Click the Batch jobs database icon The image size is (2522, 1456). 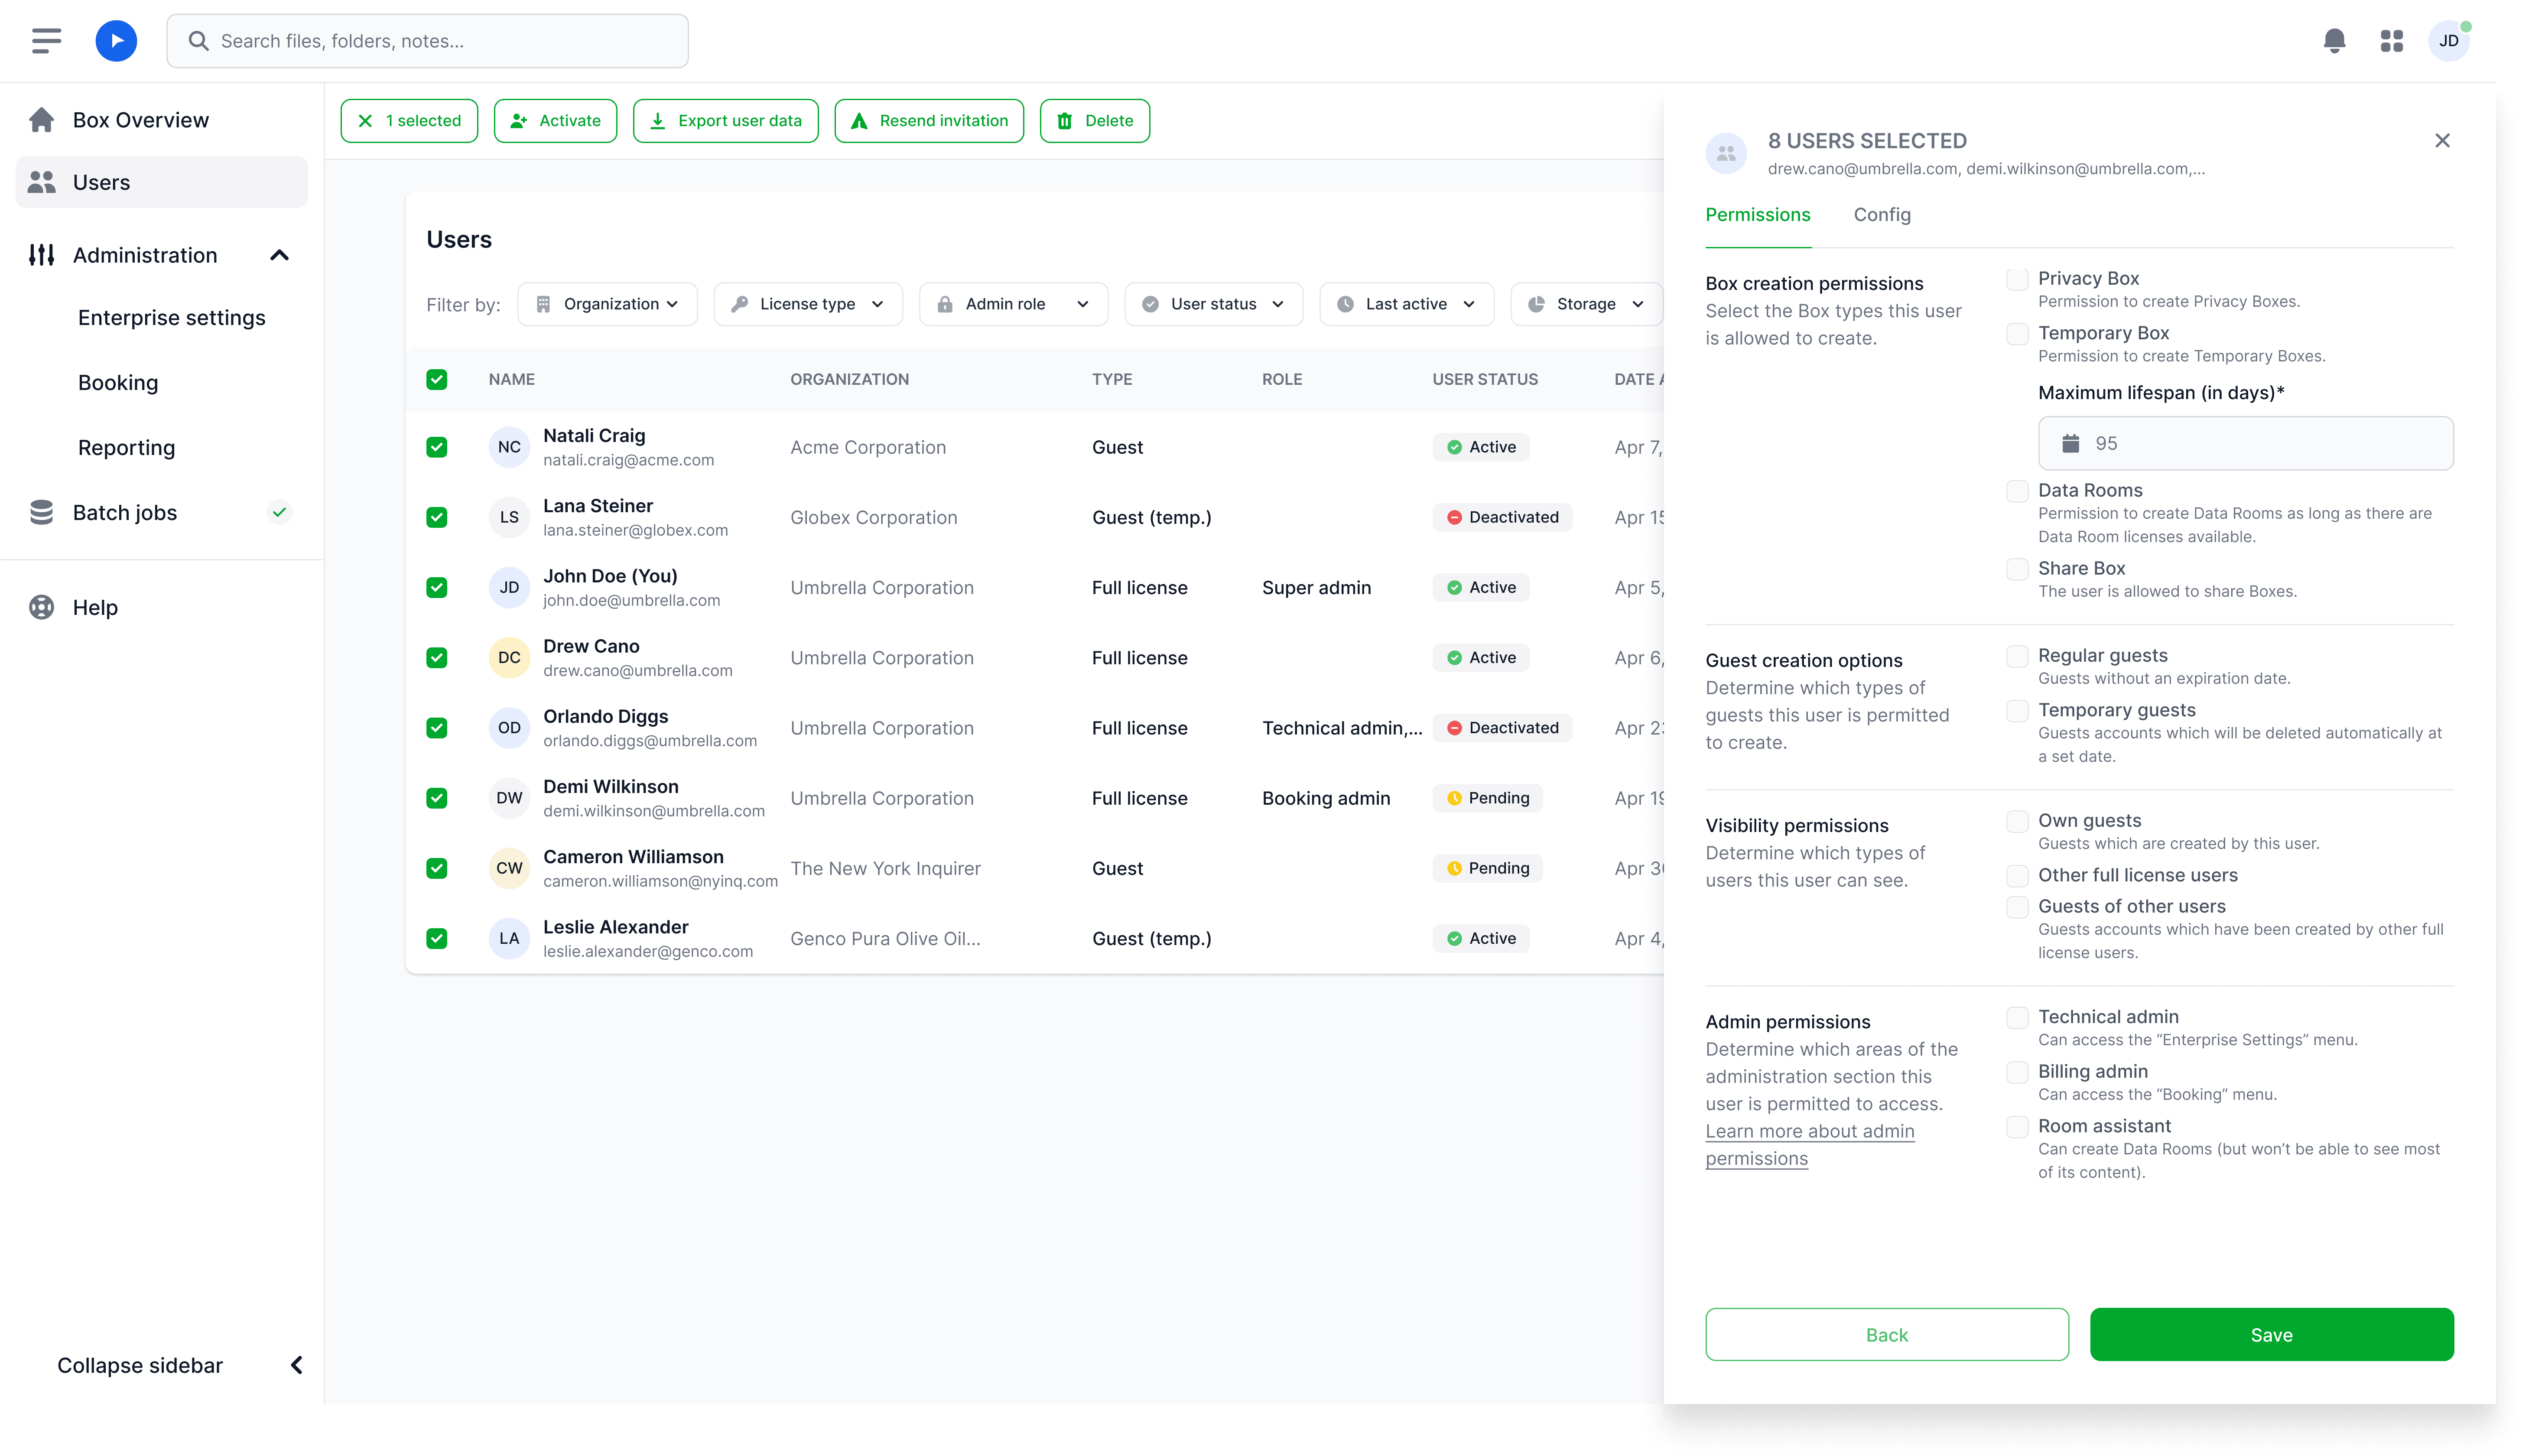tap(41, 512)
